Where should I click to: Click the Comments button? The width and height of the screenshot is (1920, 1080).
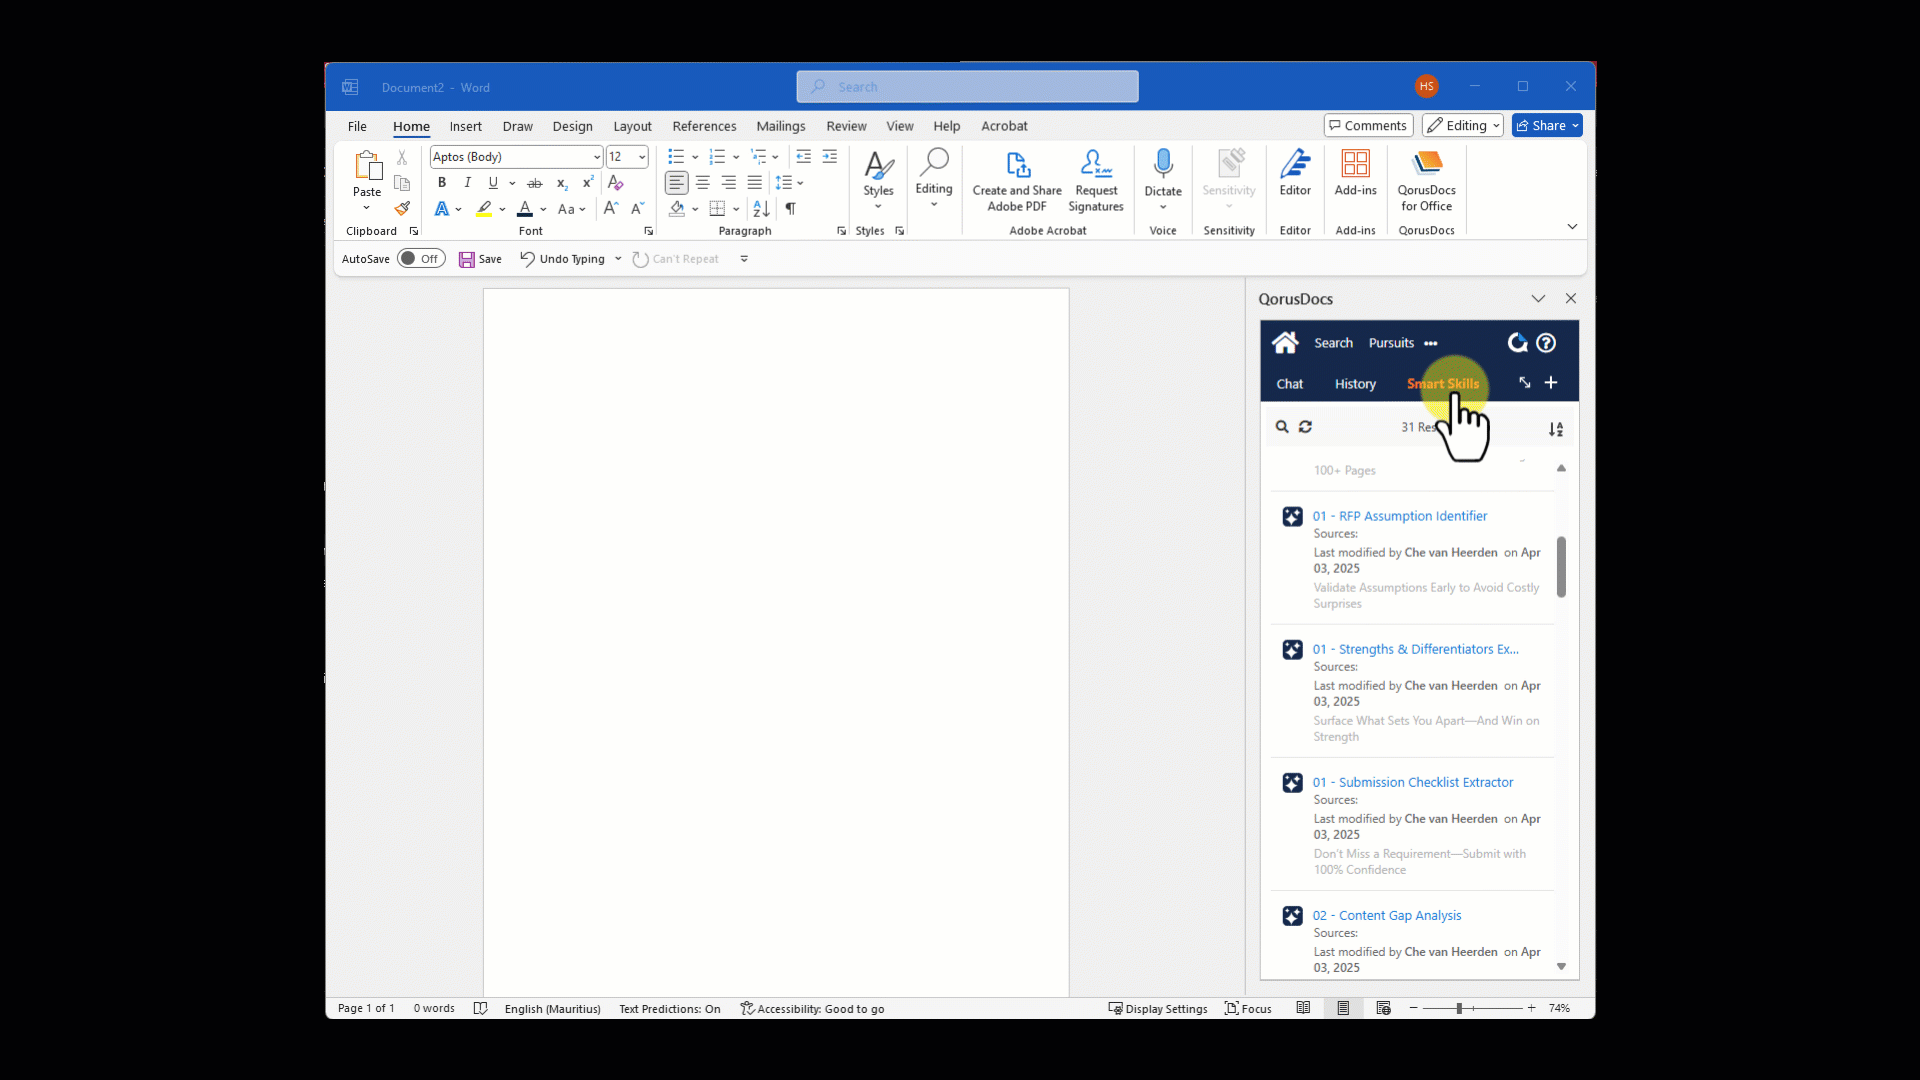(x=1368, y=126)
